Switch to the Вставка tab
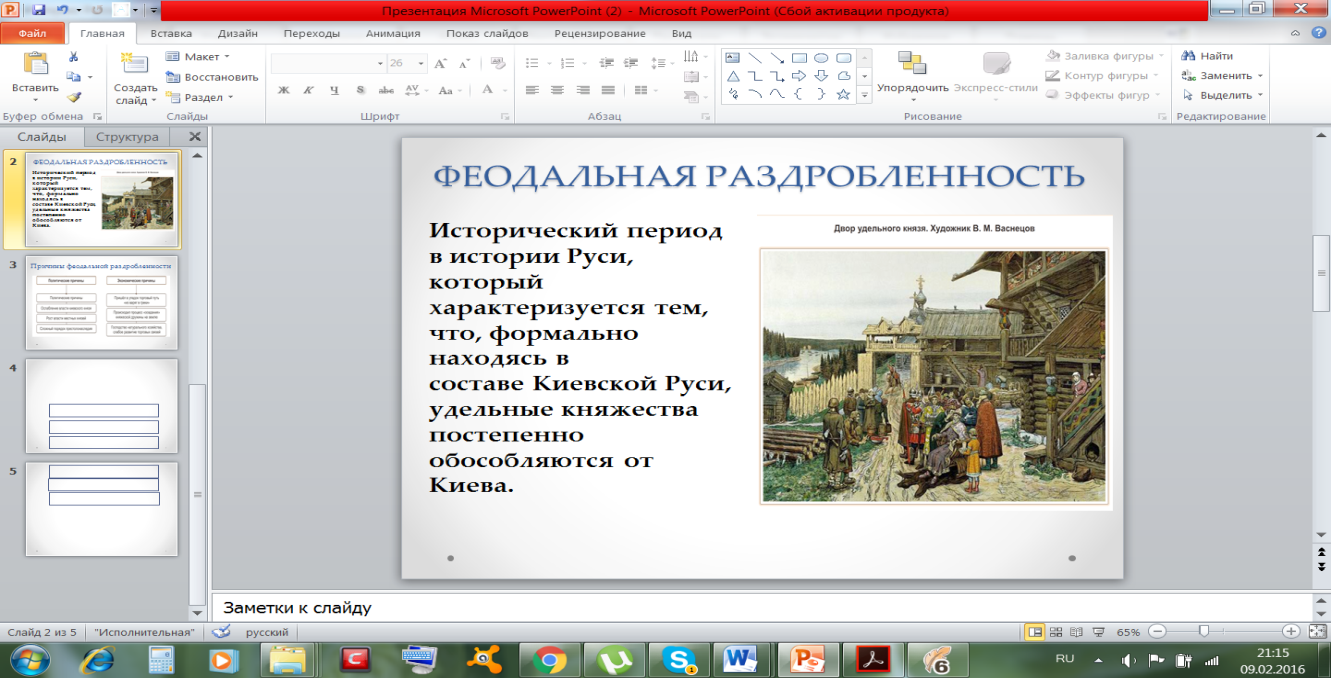 pyautogui.click(x=170, y=33)
